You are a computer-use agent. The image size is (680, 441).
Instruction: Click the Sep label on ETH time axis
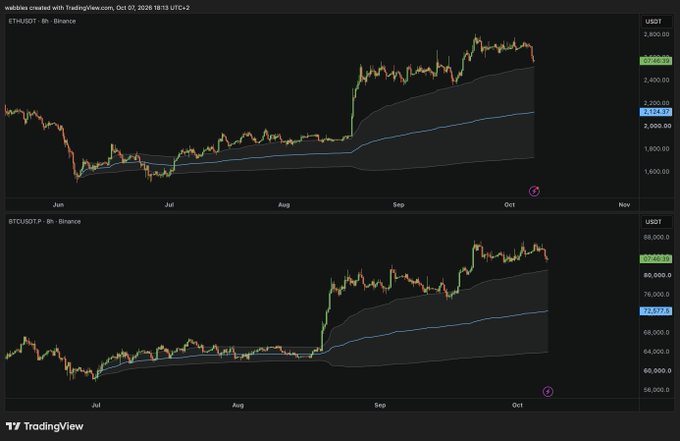pyautogui.click(x=398, y=205)
